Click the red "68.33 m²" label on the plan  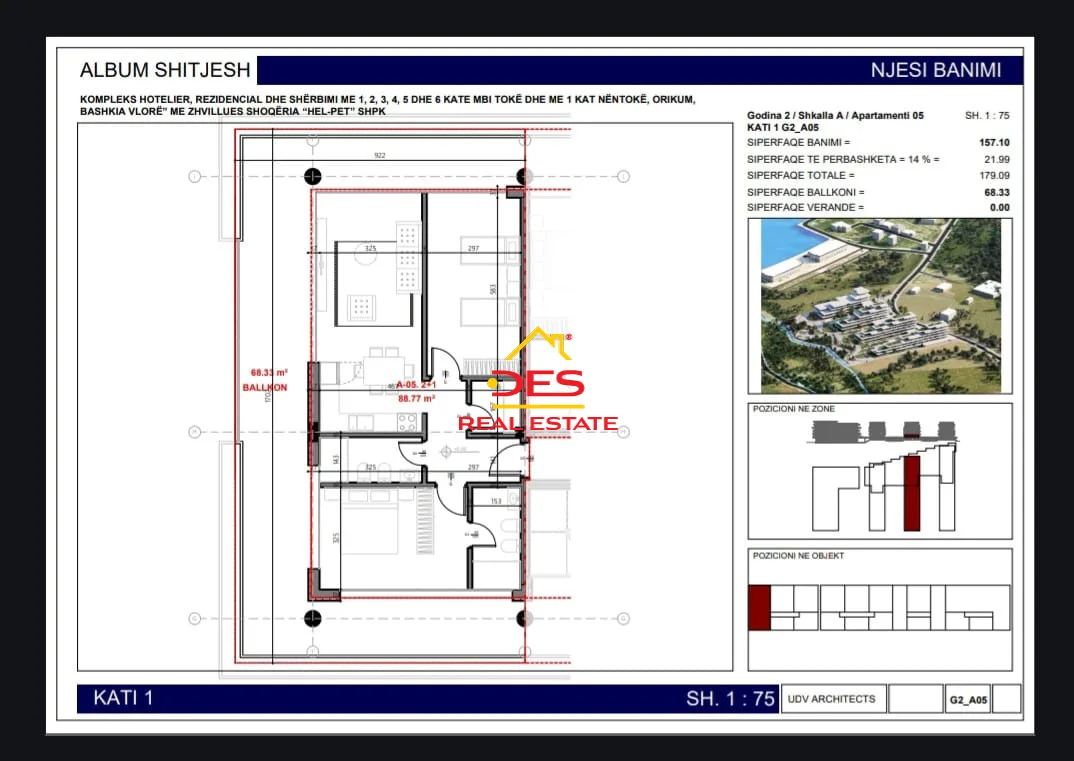[269, 373]
